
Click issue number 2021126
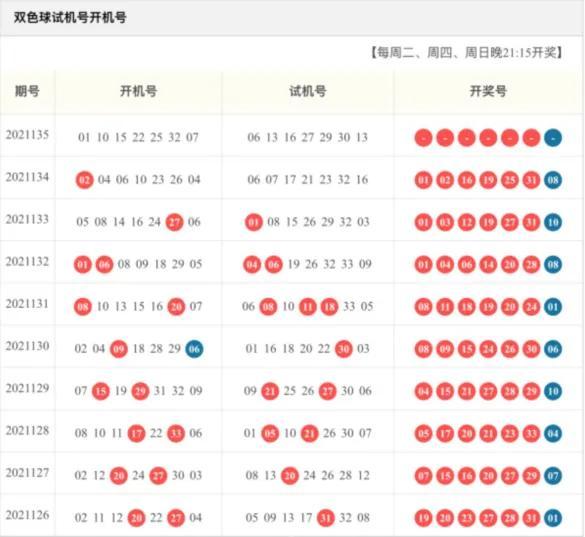pos(27,515)
